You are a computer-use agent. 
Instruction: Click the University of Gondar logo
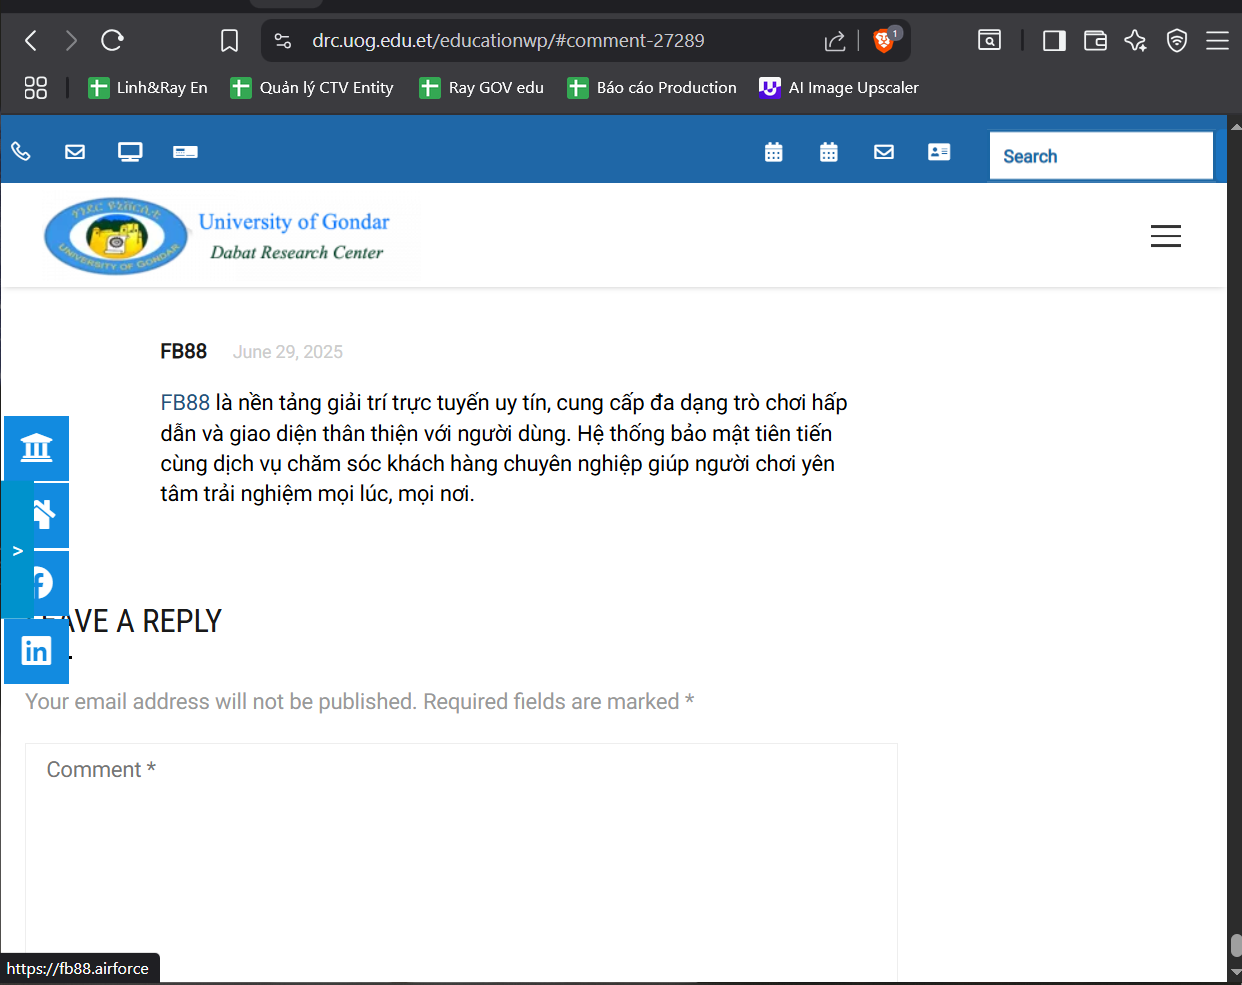116,236
